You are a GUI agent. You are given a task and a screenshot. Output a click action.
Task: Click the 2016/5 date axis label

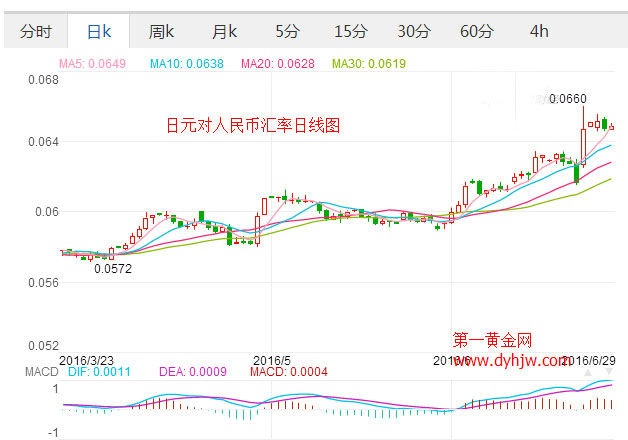(272, 360)
